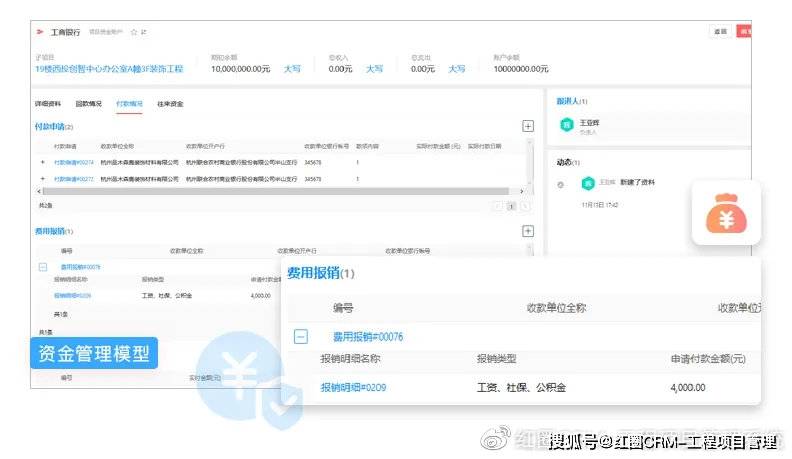Click the 返回 button in the header
Viewport: 792px width, 459px height.
[x=720, y=31]
